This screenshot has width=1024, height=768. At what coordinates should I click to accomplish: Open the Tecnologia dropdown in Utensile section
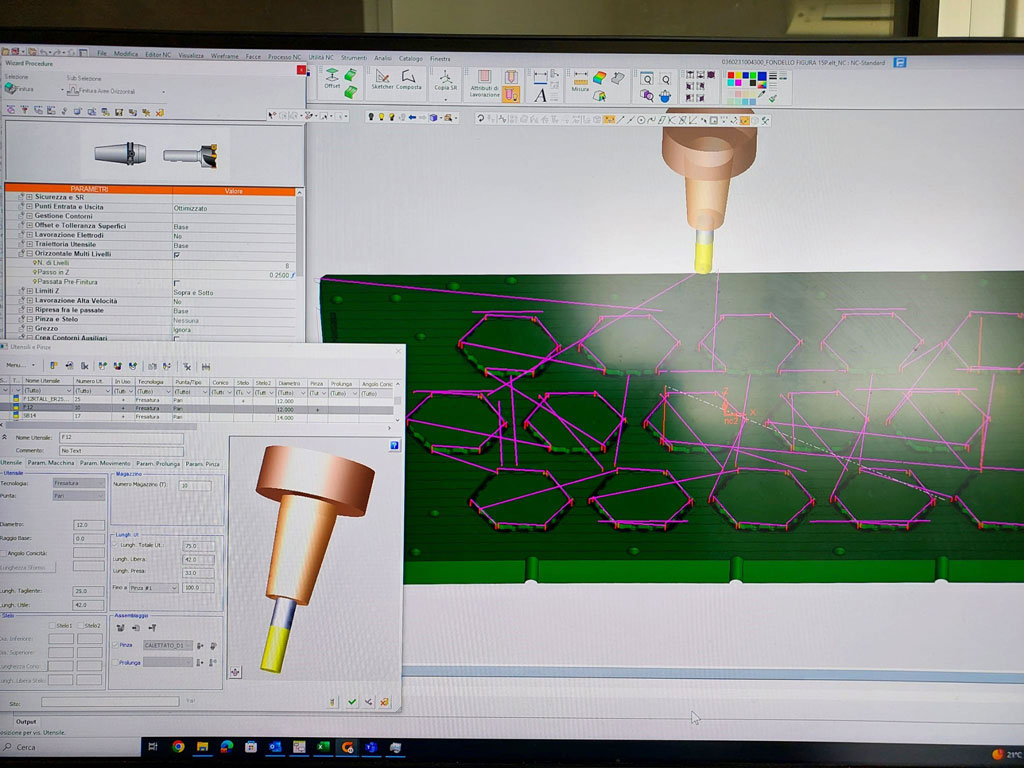(x=79, y=483)
